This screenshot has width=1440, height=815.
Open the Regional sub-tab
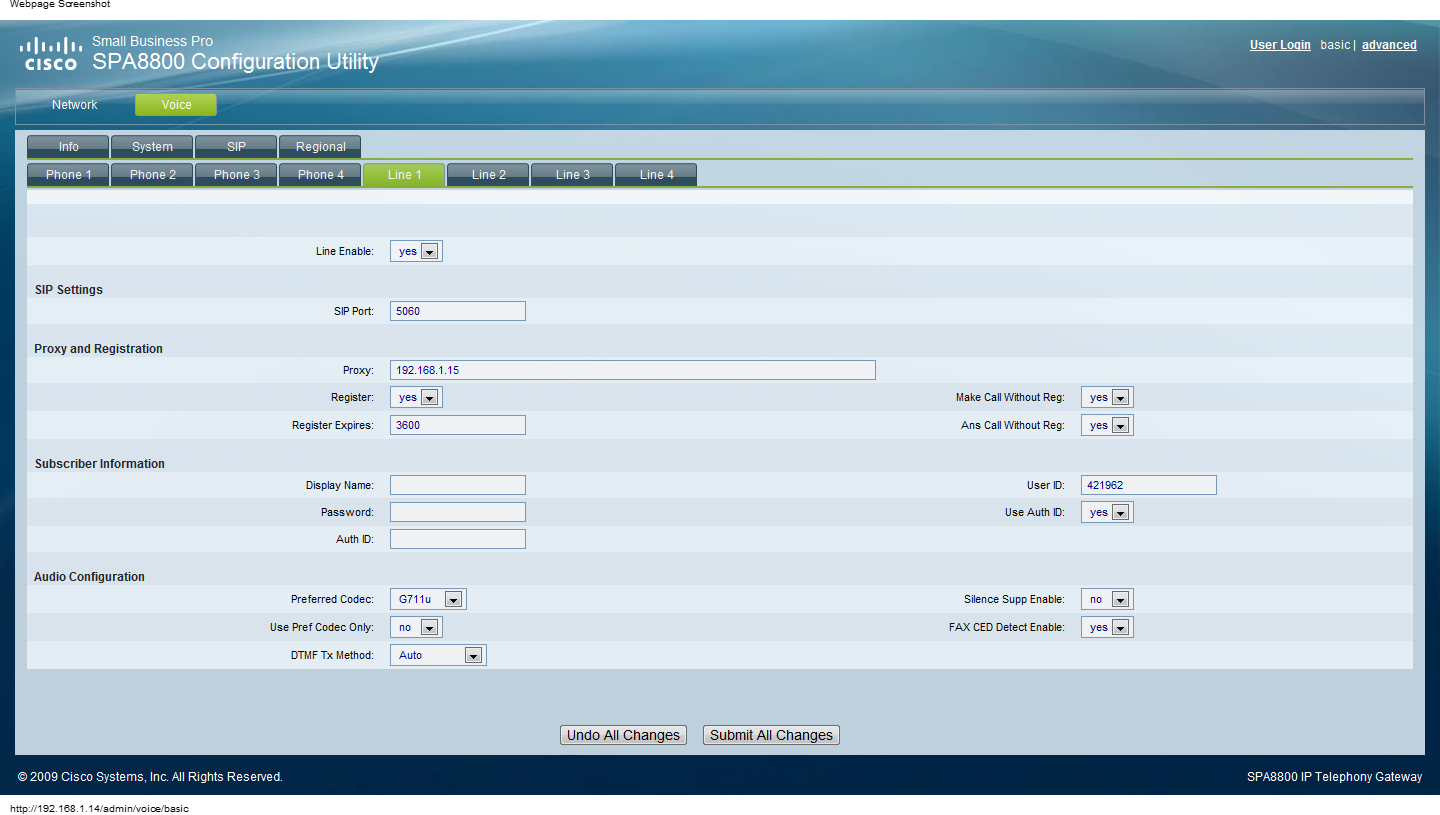pyautogui.click(x=320, y=147)
